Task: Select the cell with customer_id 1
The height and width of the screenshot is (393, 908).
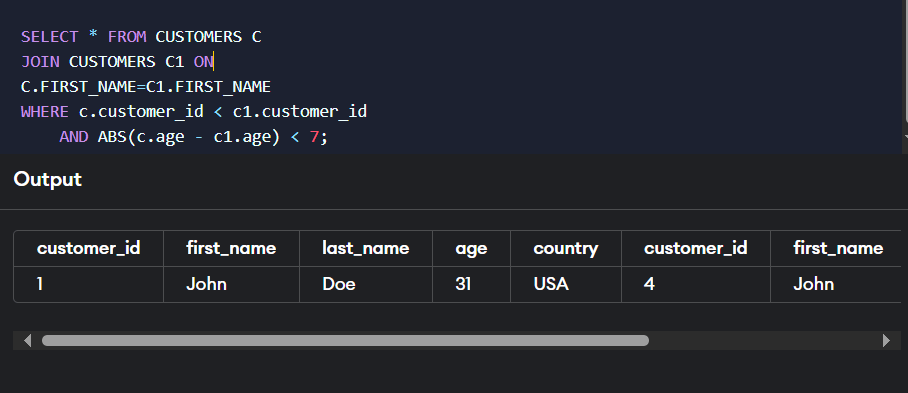Action: (x=89, y=284)
